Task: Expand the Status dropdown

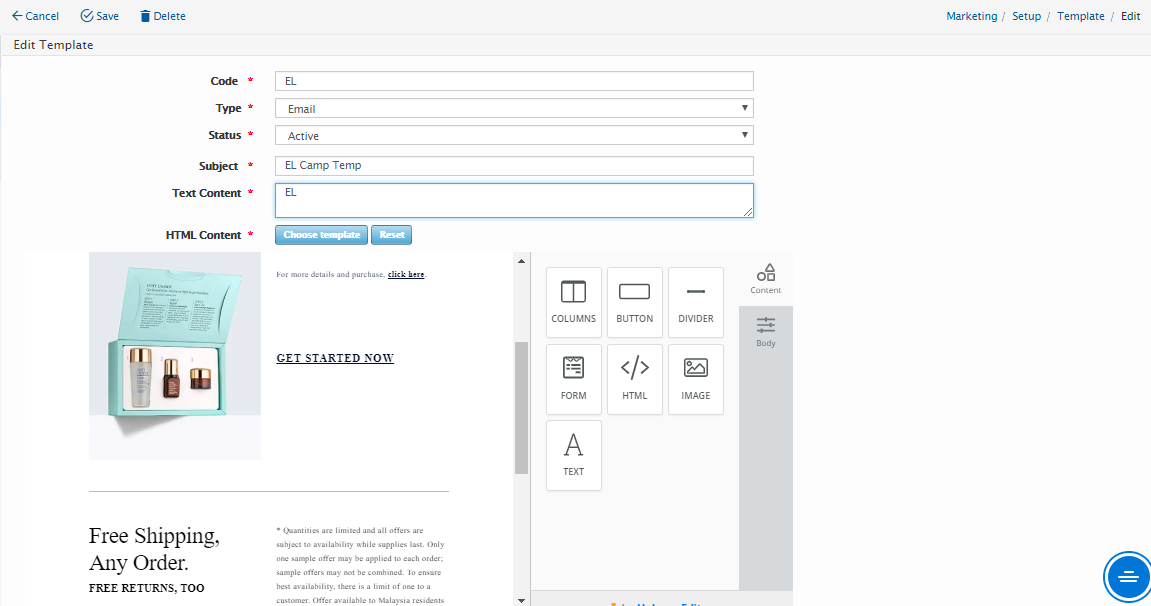Action: (x=514, y=135)
